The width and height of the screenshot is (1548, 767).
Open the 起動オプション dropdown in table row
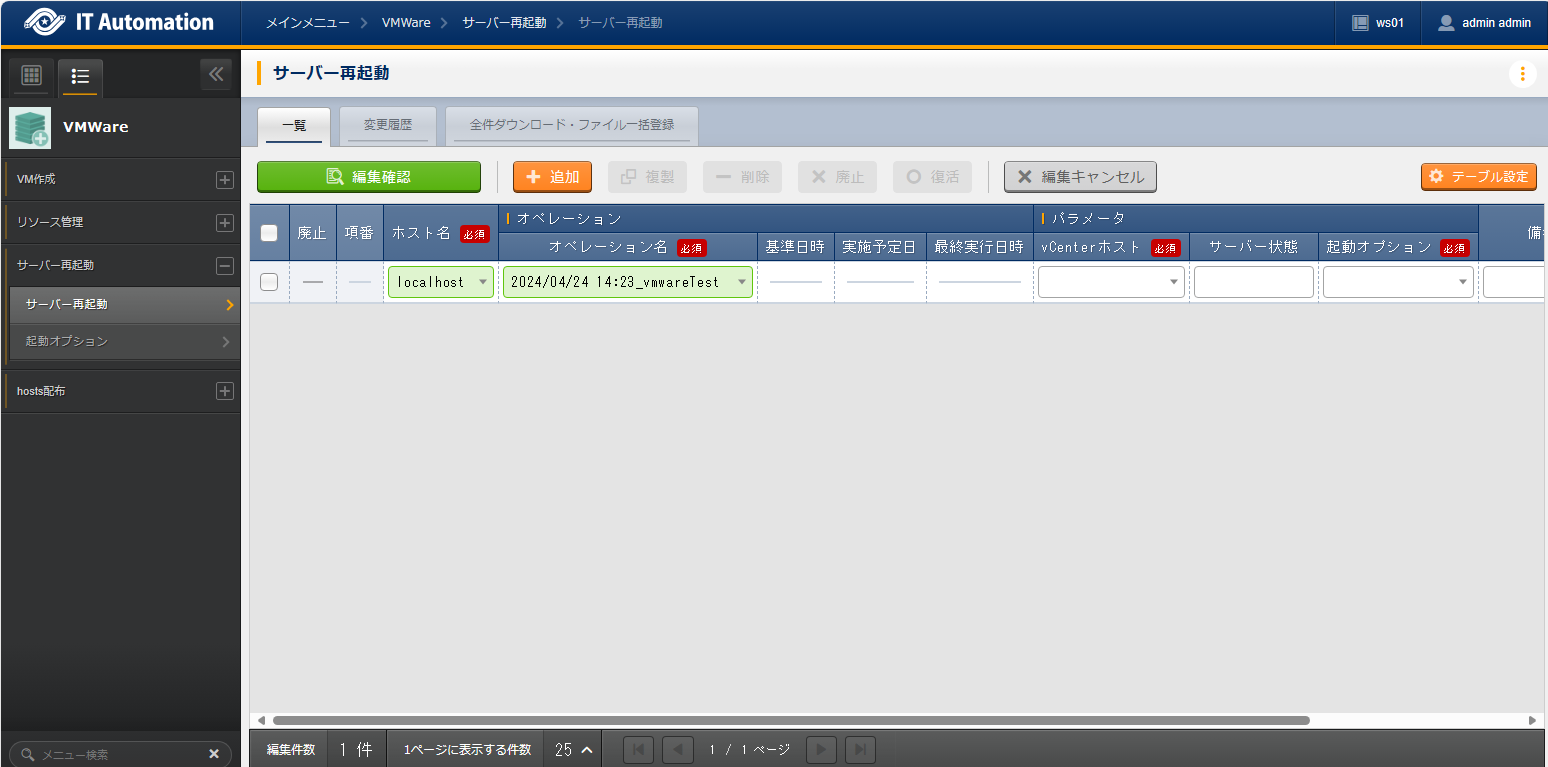[x=1397, y=282]
